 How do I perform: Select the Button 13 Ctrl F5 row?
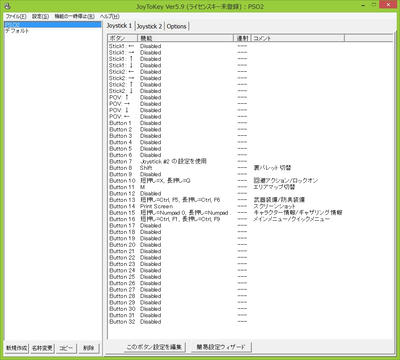click(250, 200)
